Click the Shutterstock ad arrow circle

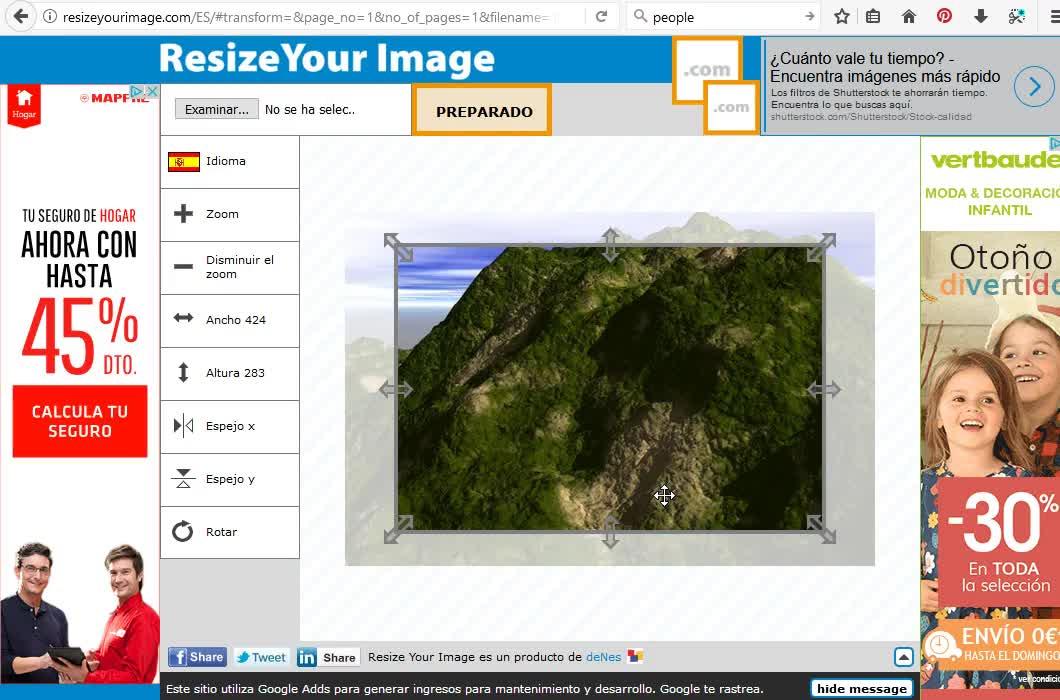[1034, 87]
